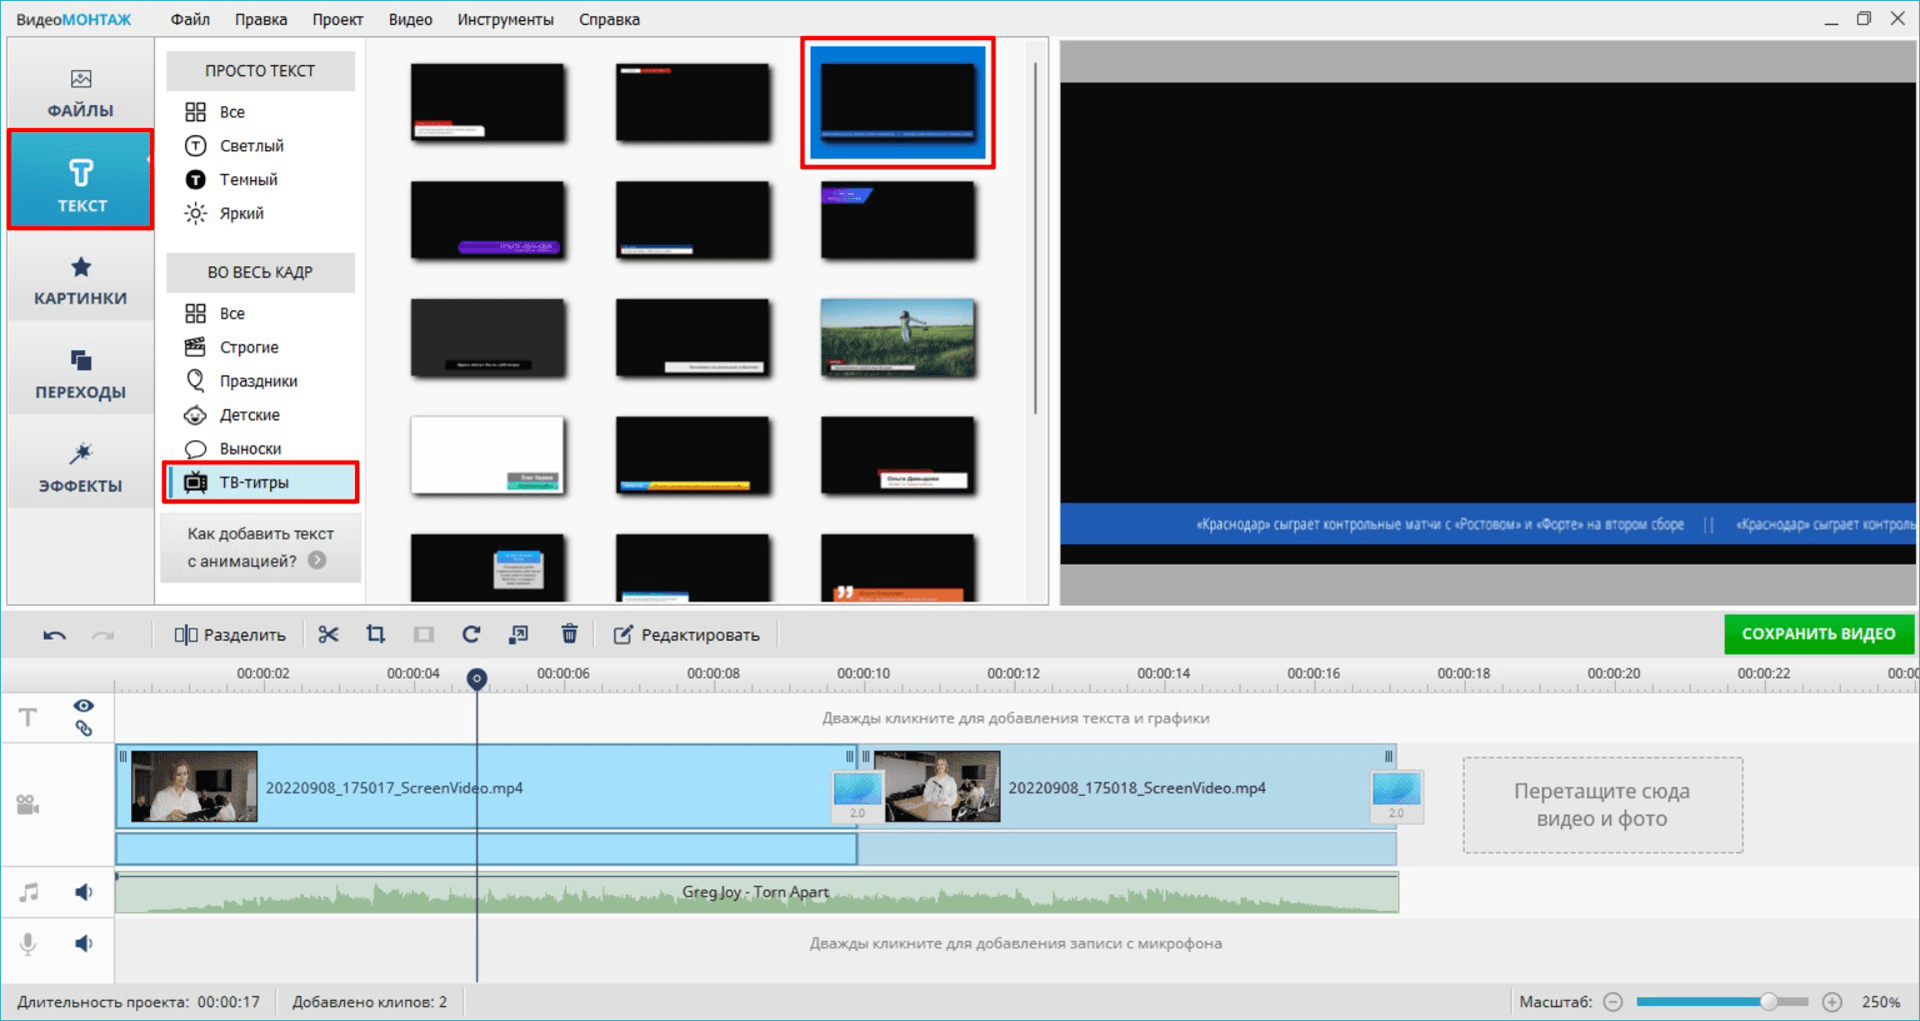Click the rotate clip icon

pos(471,635)
